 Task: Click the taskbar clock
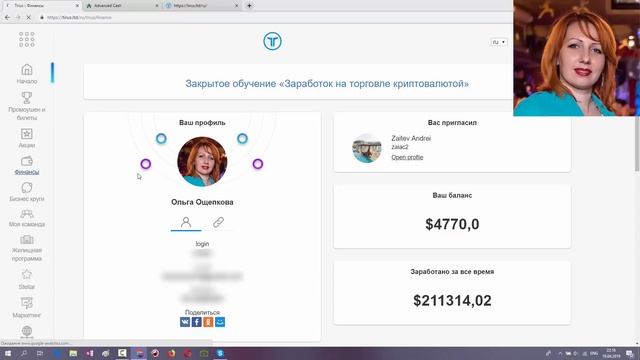click(611, 353)
